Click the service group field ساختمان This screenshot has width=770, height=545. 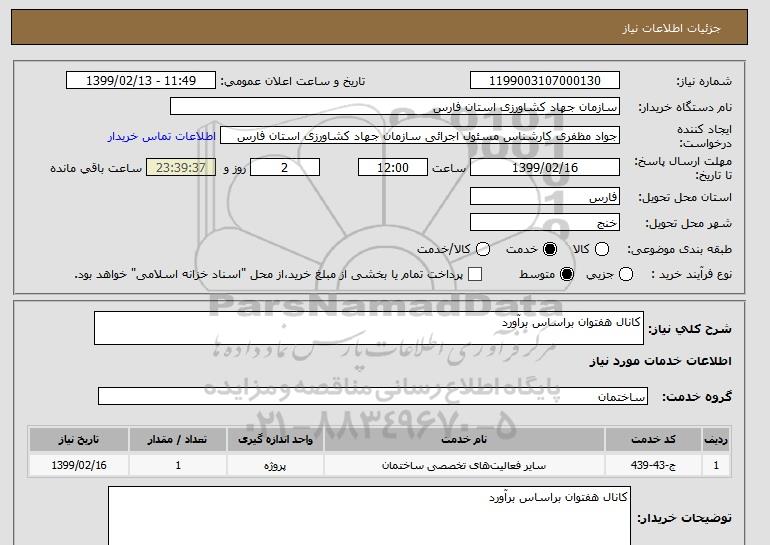[373, 396]
